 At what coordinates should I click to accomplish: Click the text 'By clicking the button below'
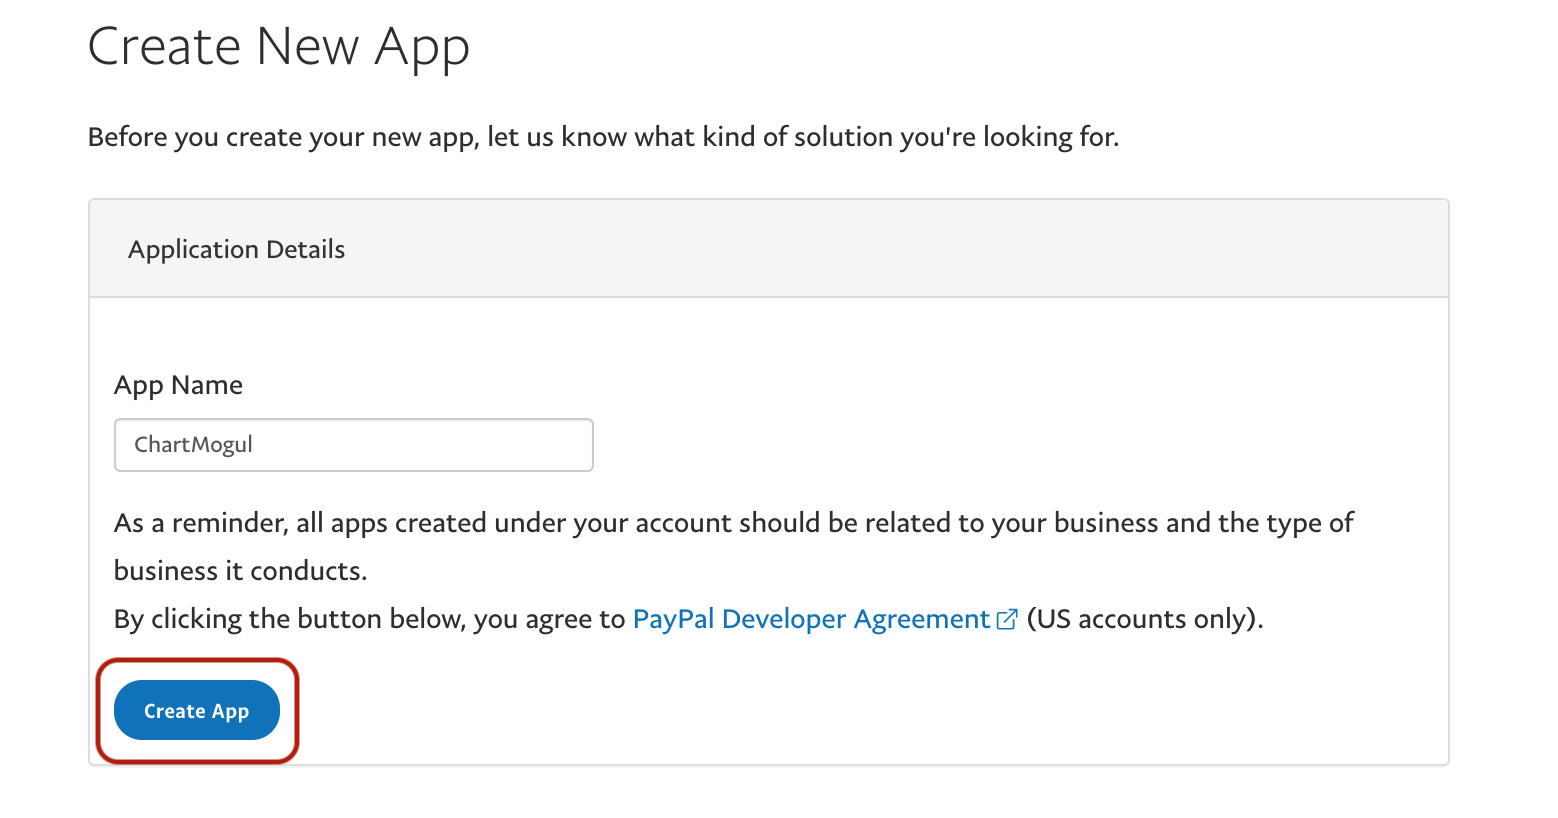click(x=289, y=619)
